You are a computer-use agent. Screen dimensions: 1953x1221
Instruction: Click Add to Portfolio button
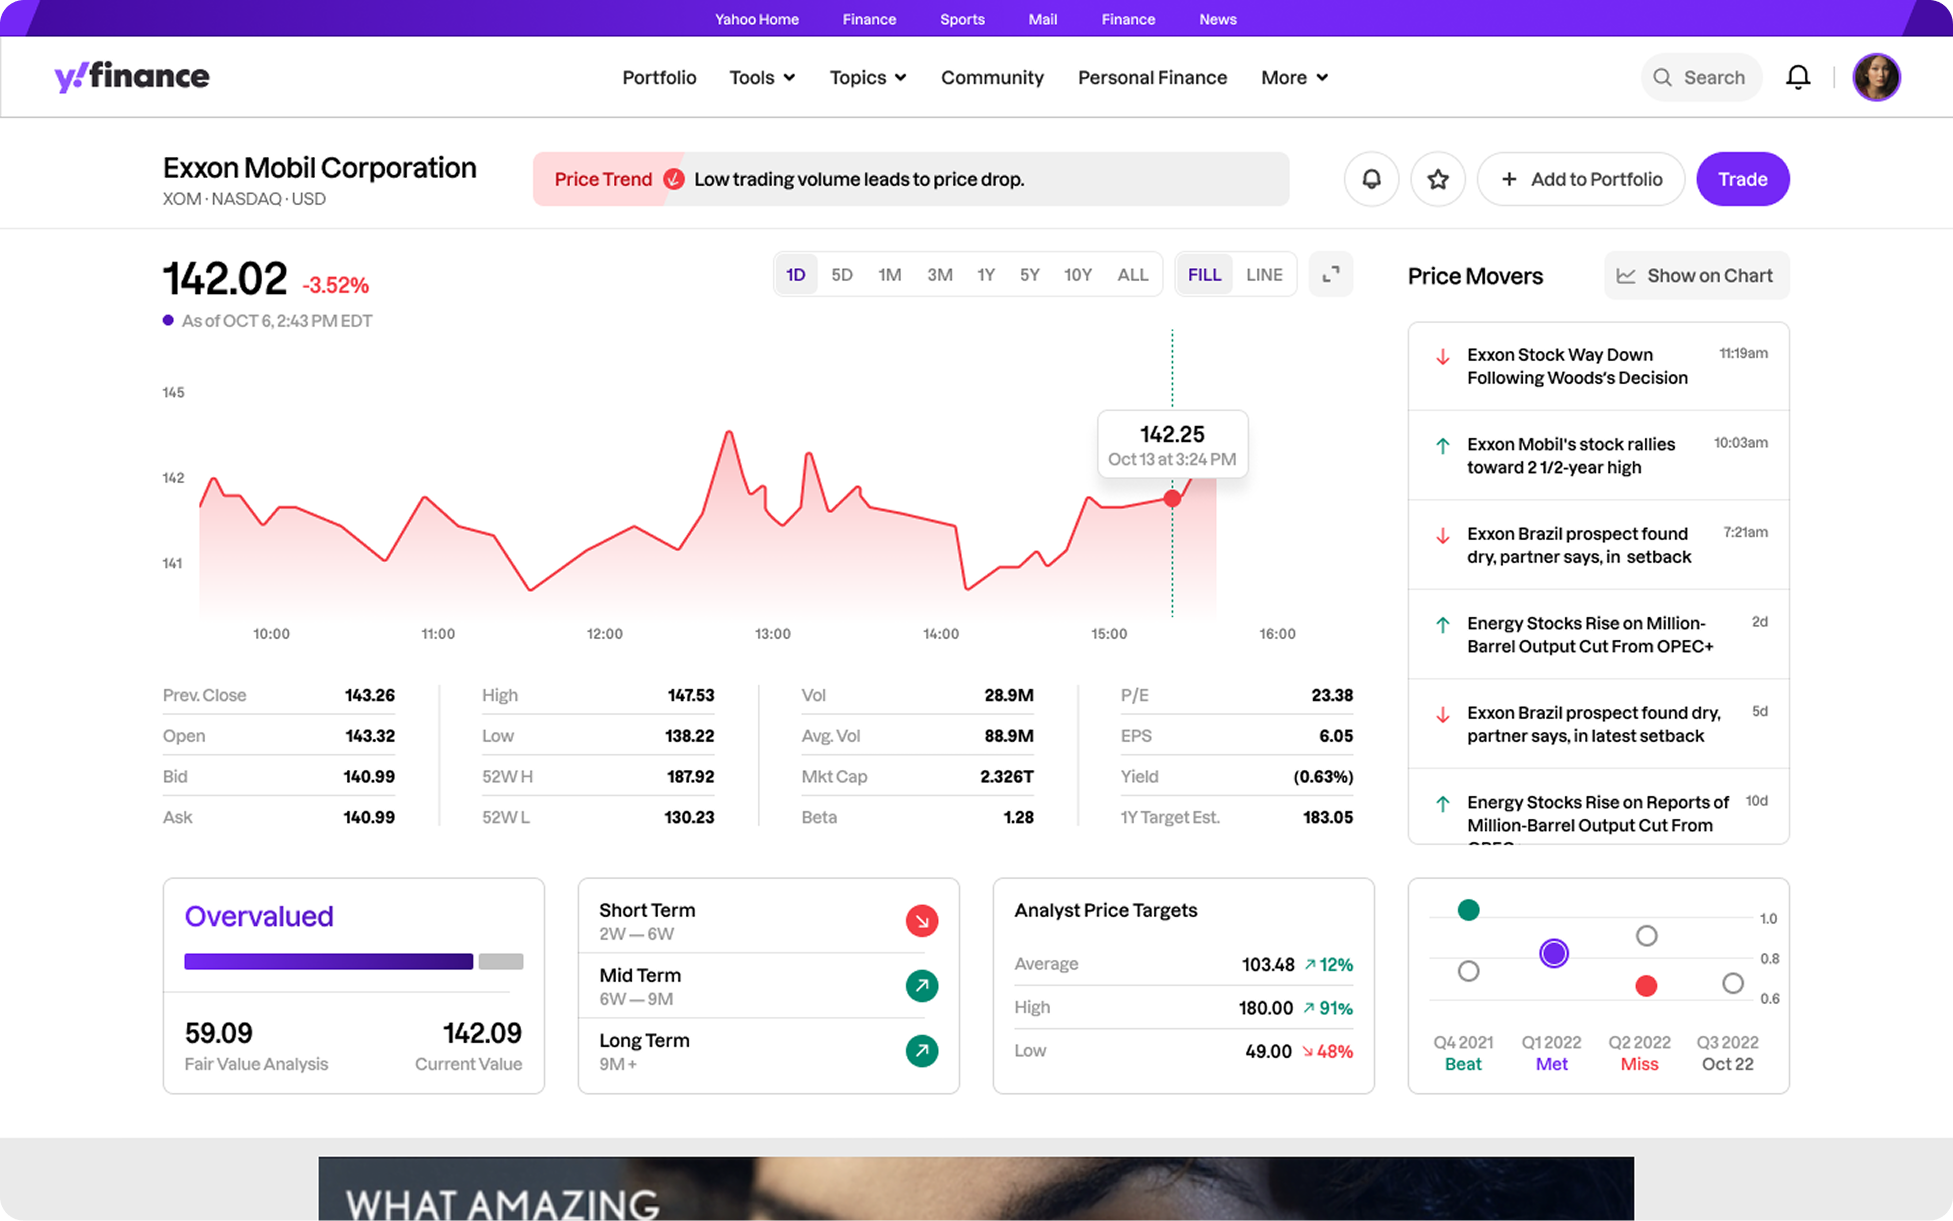point(1581,179)
